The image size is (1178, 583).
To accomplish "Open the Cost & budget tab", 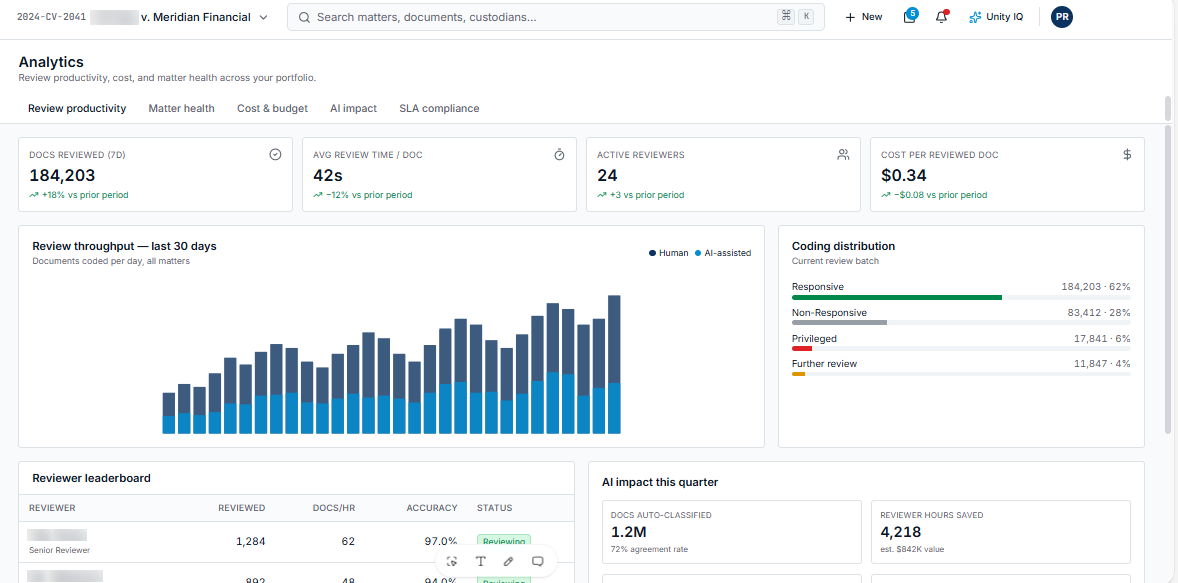I will point(272,108).
